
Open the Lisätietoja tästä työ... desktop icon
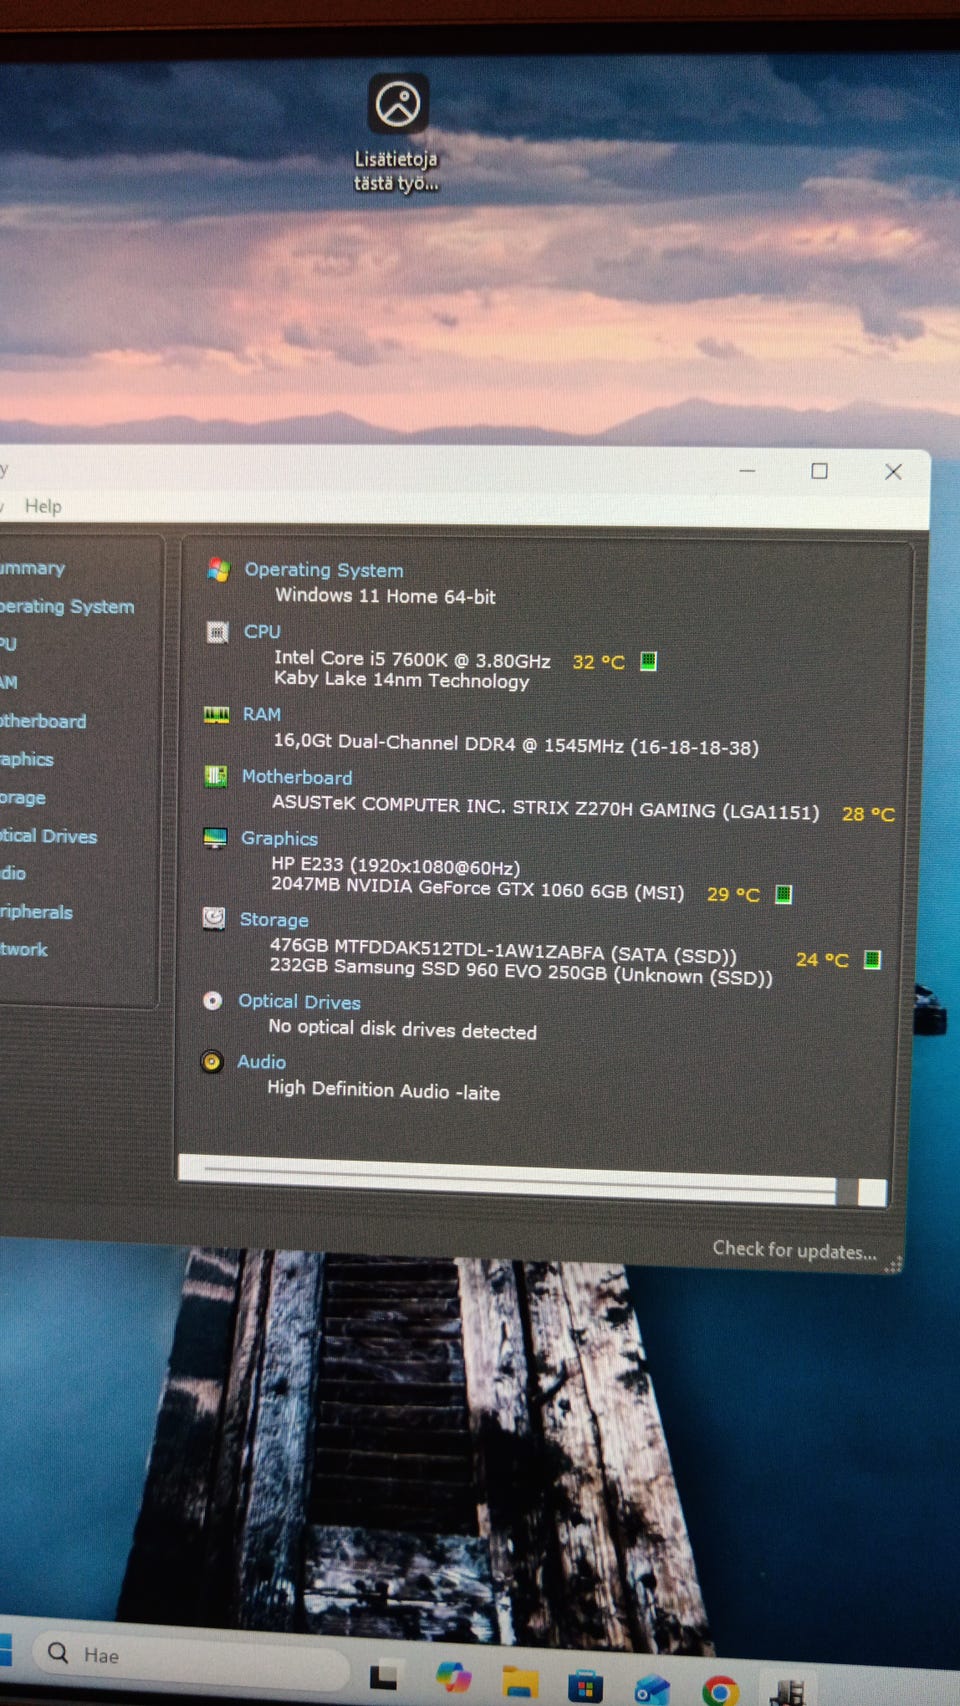click(x=397, y=133)
